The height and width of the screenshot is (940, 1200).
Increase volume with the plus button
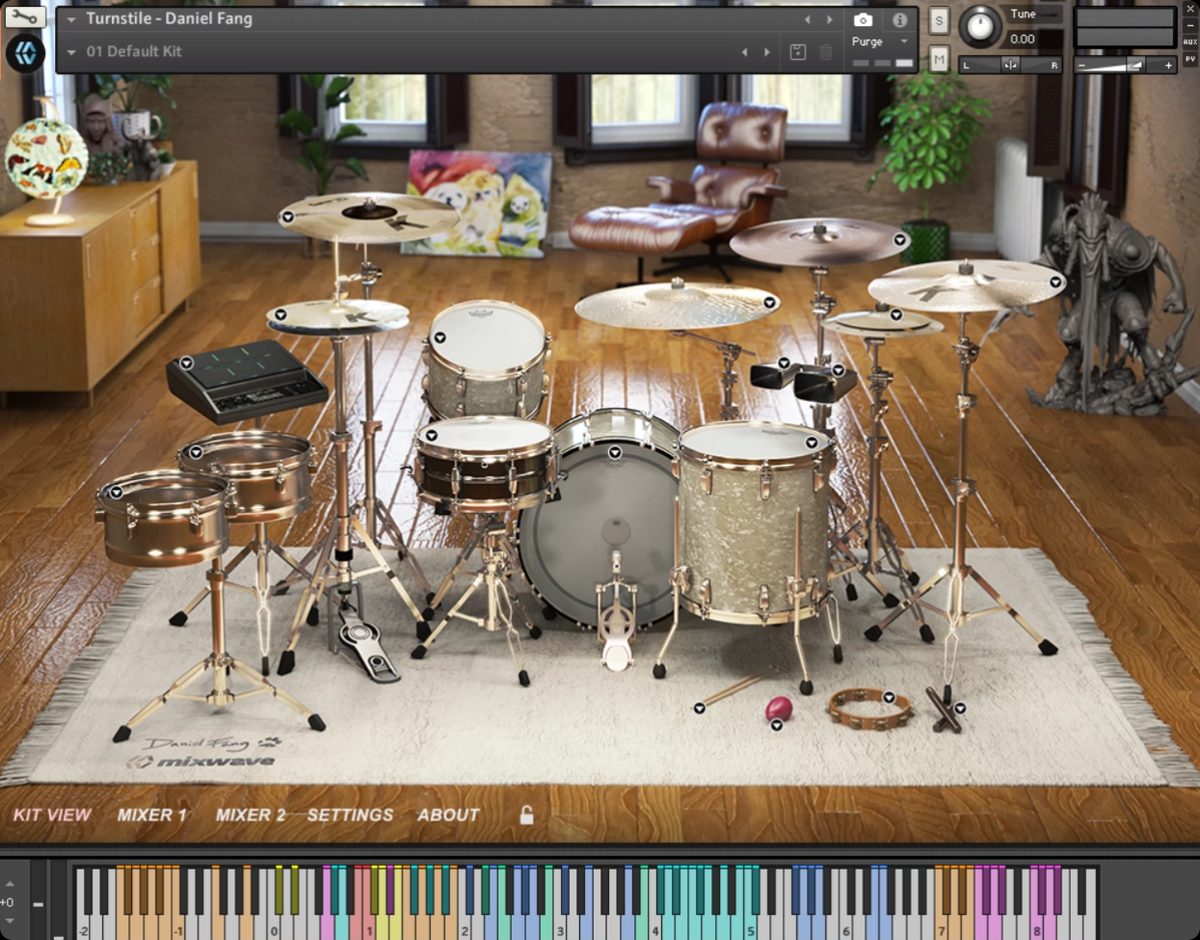click(x=1168, y=65)
